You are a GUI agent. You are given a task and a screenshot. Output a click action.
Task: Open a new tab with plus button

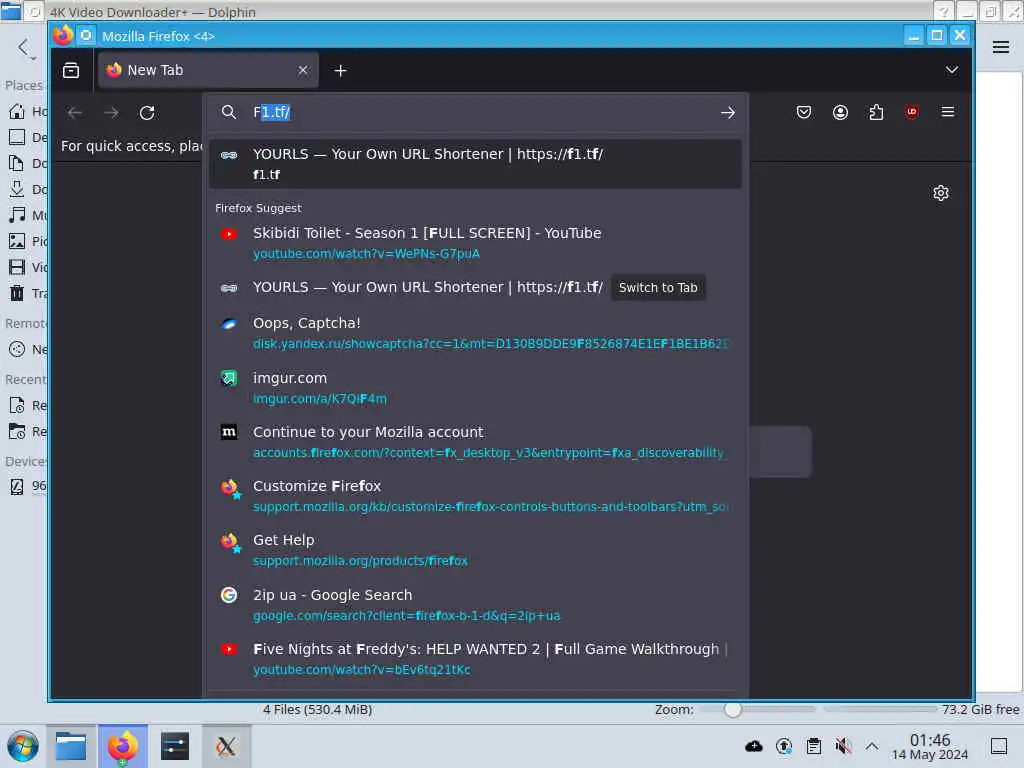click(340, 70)
